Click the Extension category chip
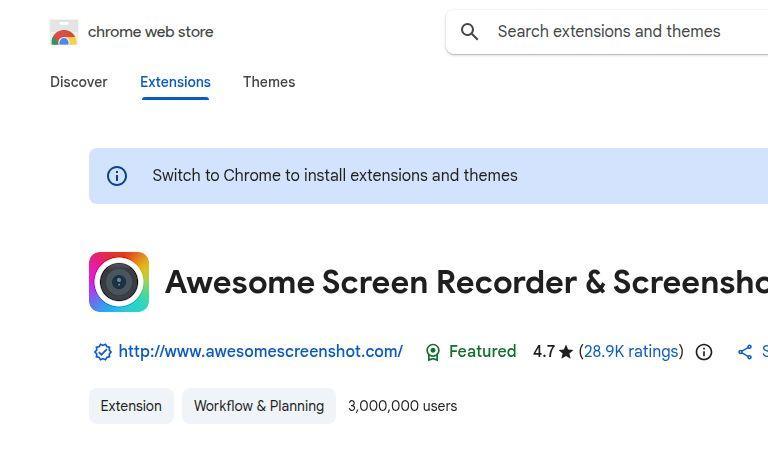The width and height of the screenshot is (768, 470). [131, 406]
